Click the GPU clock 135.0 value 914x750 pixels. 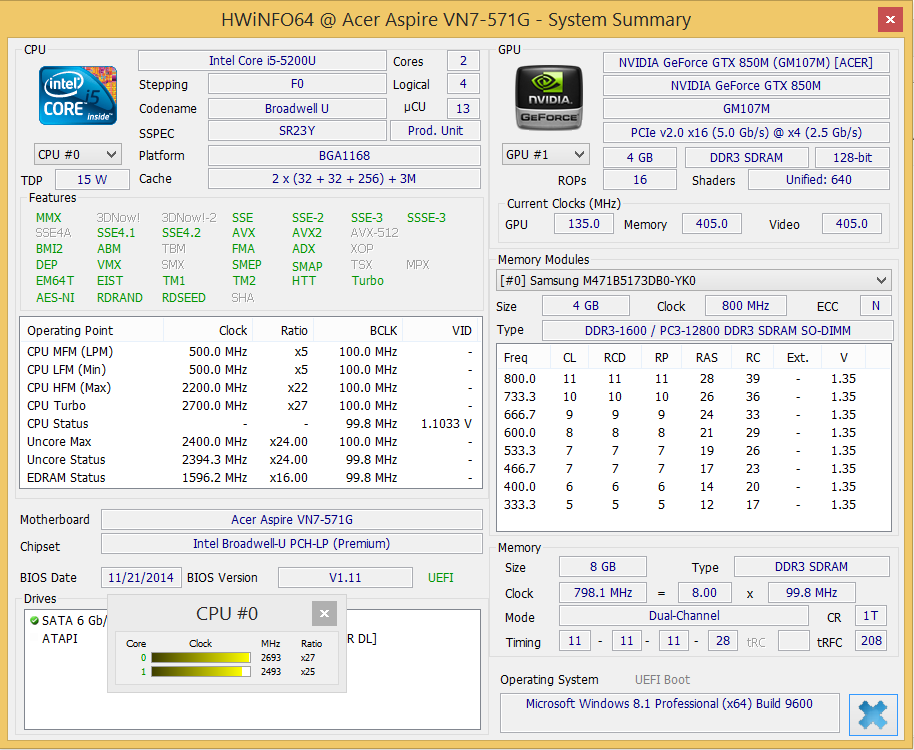tap(583, 224)
